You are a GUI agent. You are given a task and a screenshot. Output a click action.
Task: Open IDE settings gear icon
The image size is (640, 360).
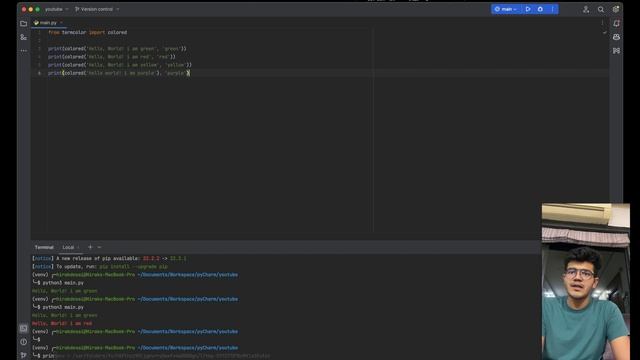[x=616, y=9]
